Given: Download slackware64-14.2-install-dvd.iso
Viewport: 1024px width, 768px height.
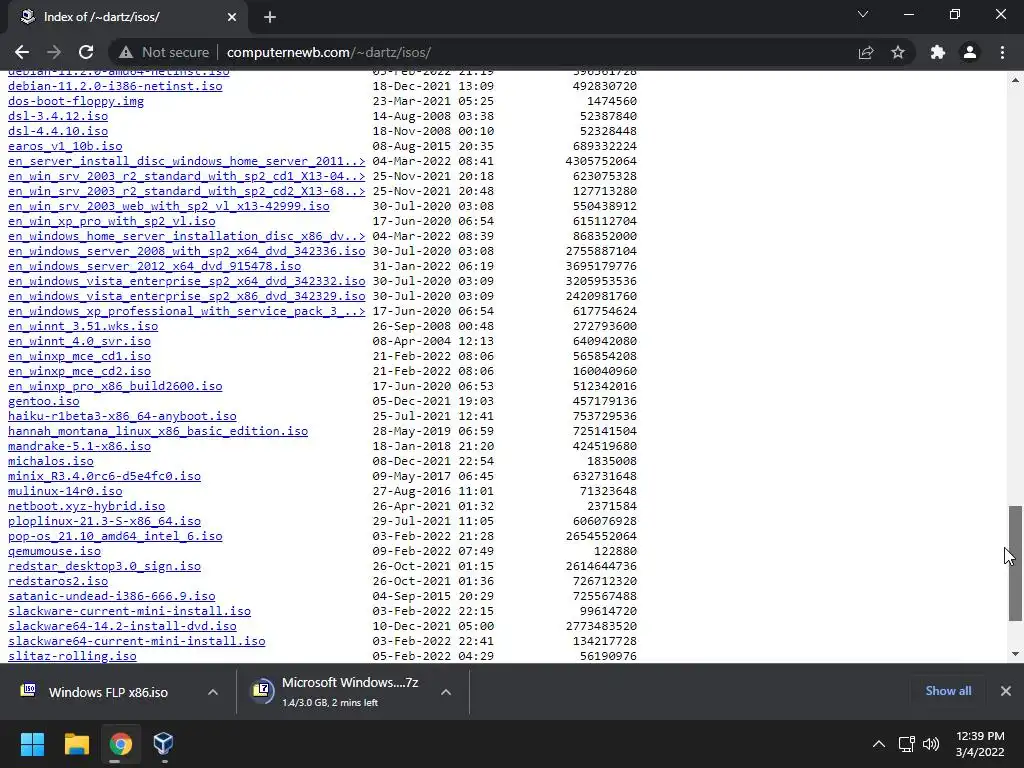Looking at the screenshot, I should (x=122, y=627).
